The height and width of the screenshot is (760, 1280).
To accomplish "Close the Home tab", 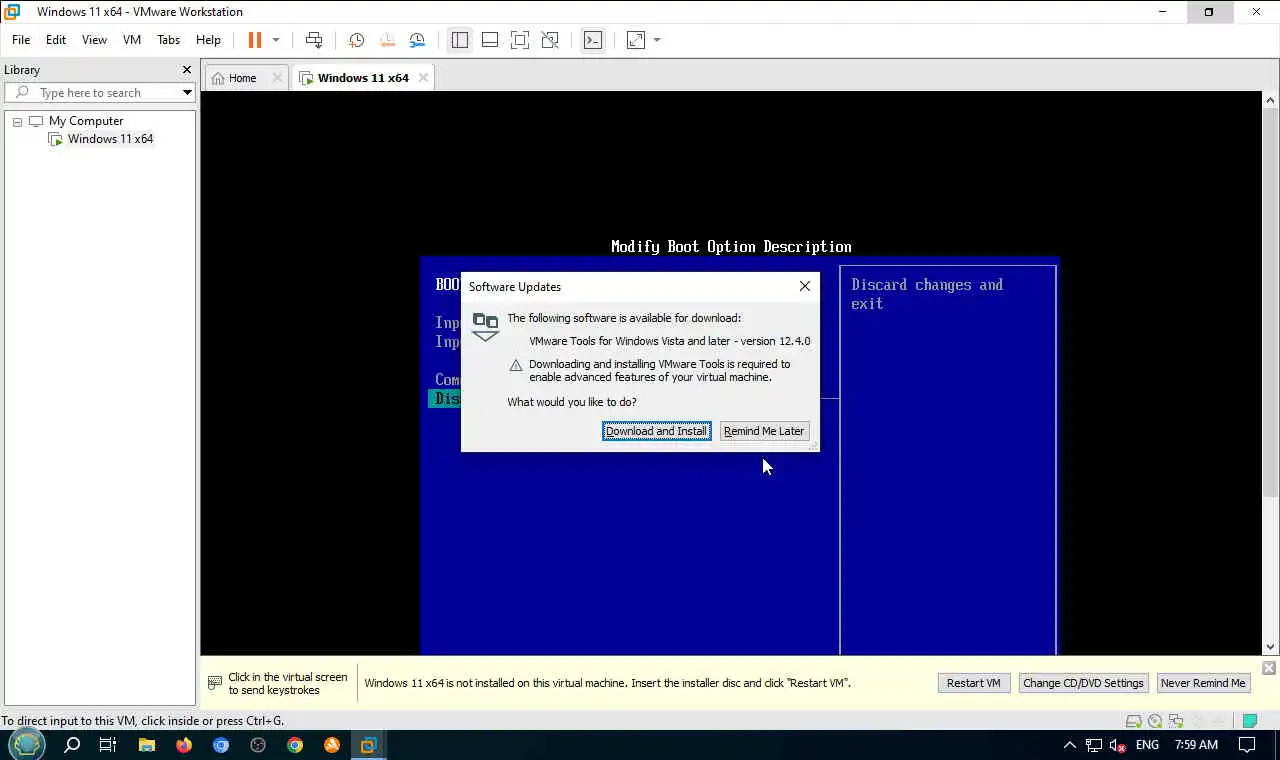I will coord(277,77).
